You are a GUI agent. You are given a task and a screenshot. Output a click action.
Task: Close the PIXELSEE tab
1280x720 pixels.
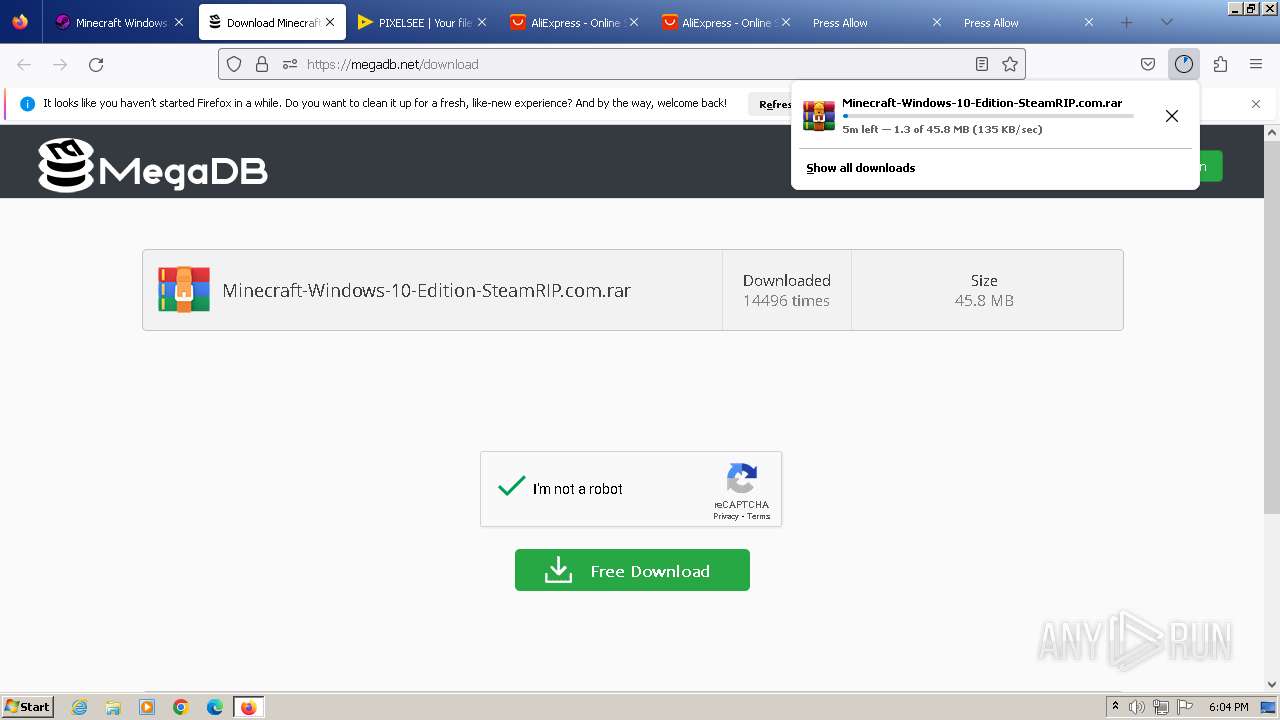(x=482, y=22)
